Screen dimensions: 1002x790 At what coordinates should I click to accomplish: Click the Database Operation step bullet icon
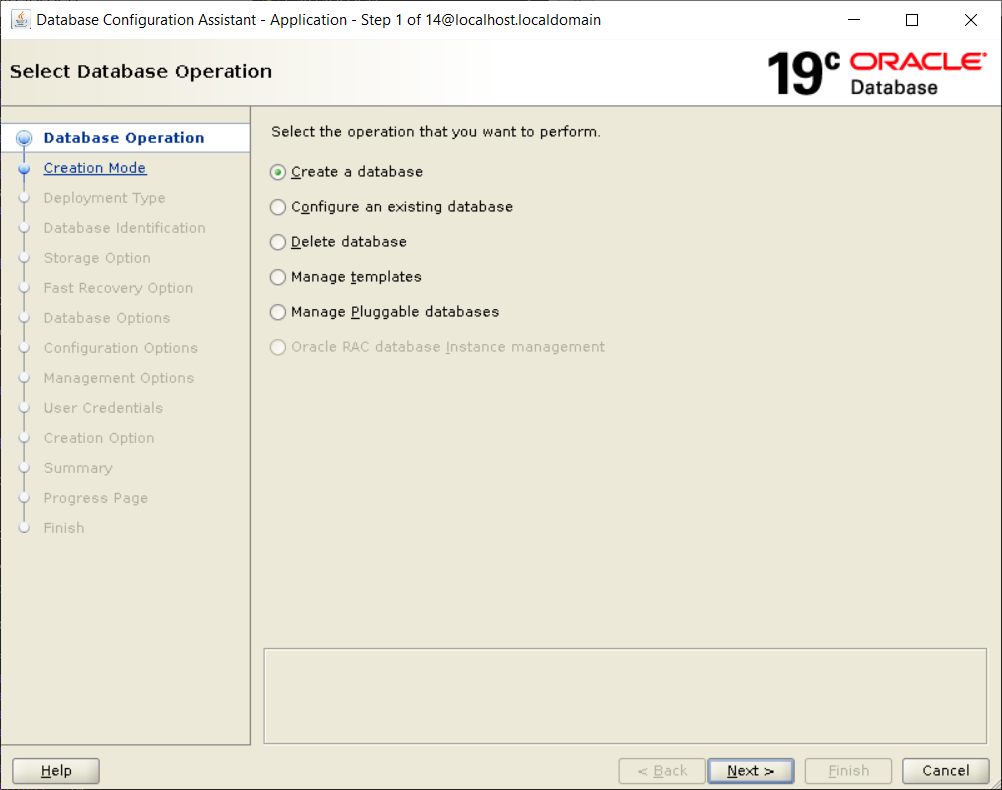click(25, 139)
